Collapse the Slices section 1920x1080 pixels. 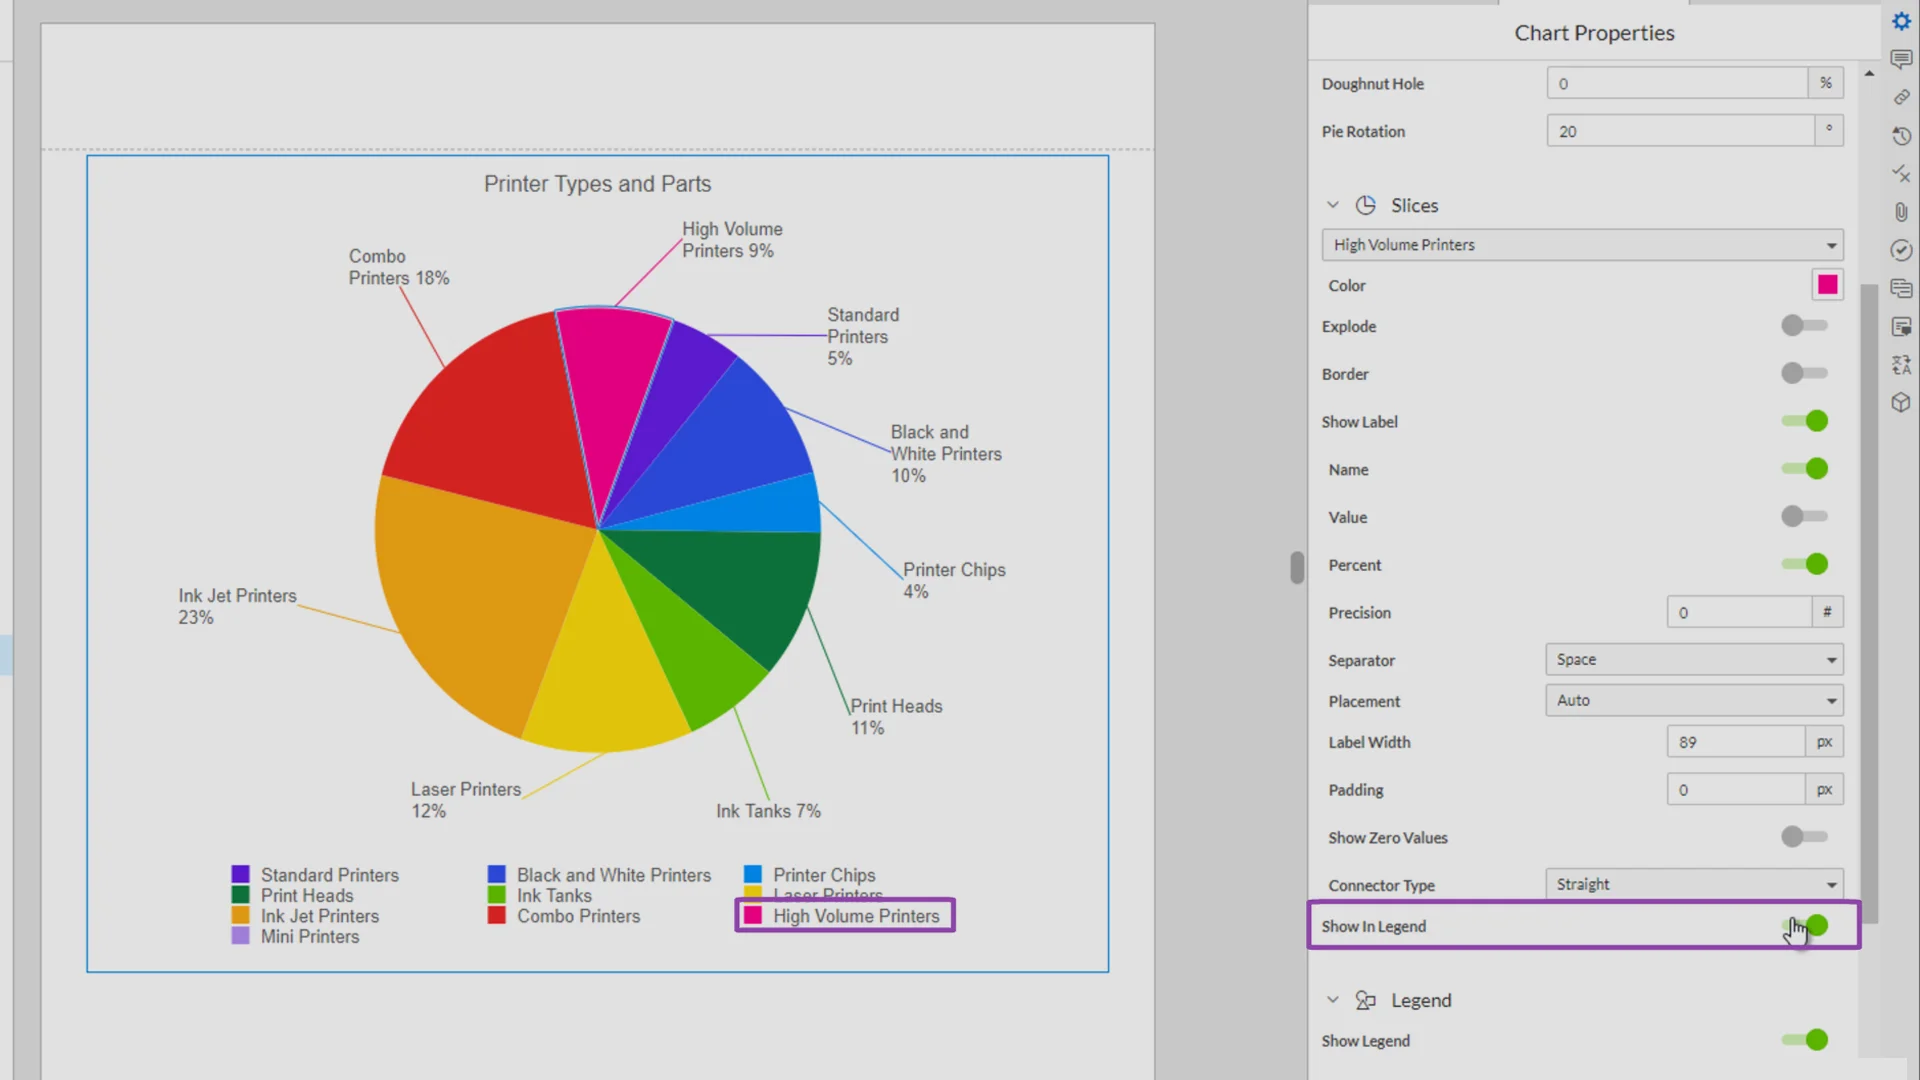(x=1333, y=205)
